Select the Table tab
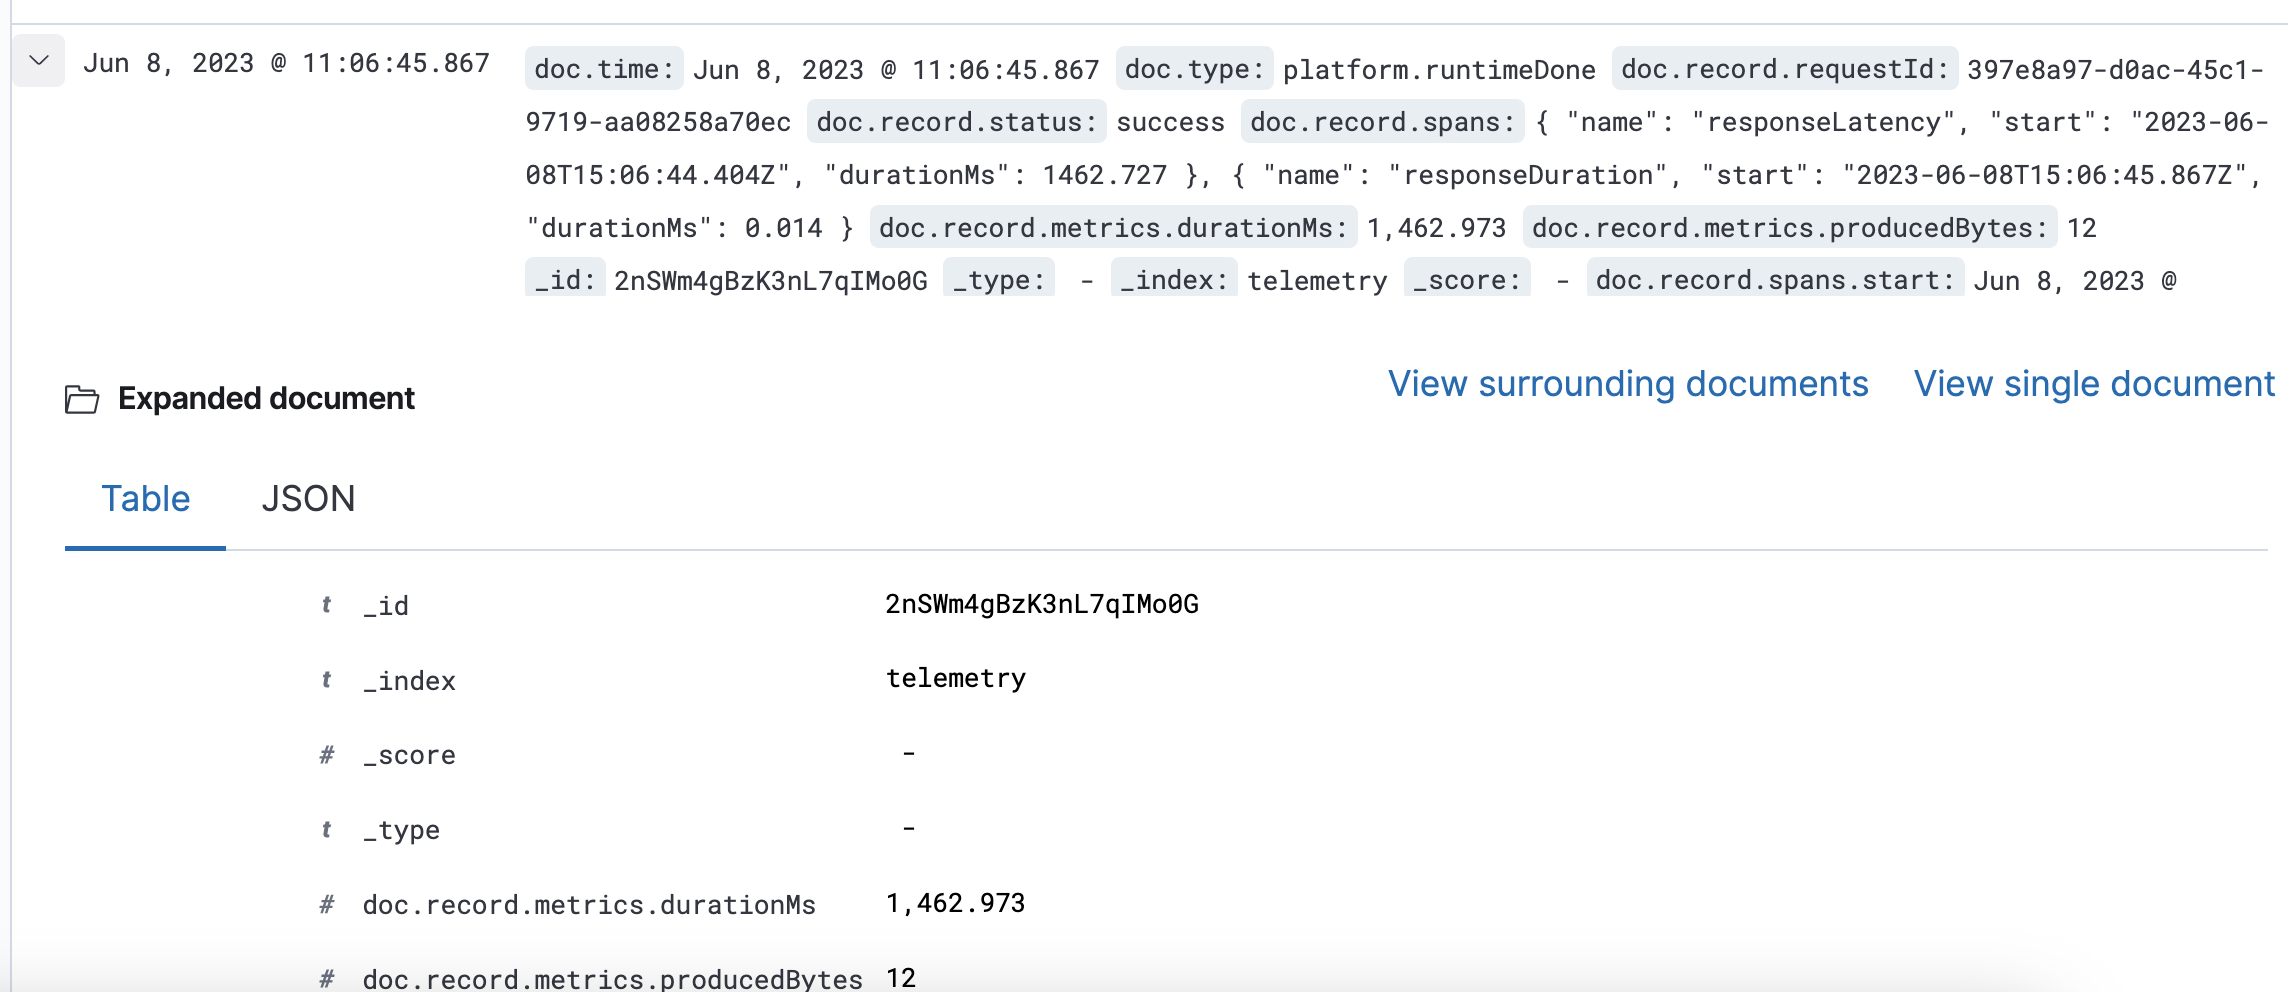This screenshot has height=992, width=2288. coord(146,498)
